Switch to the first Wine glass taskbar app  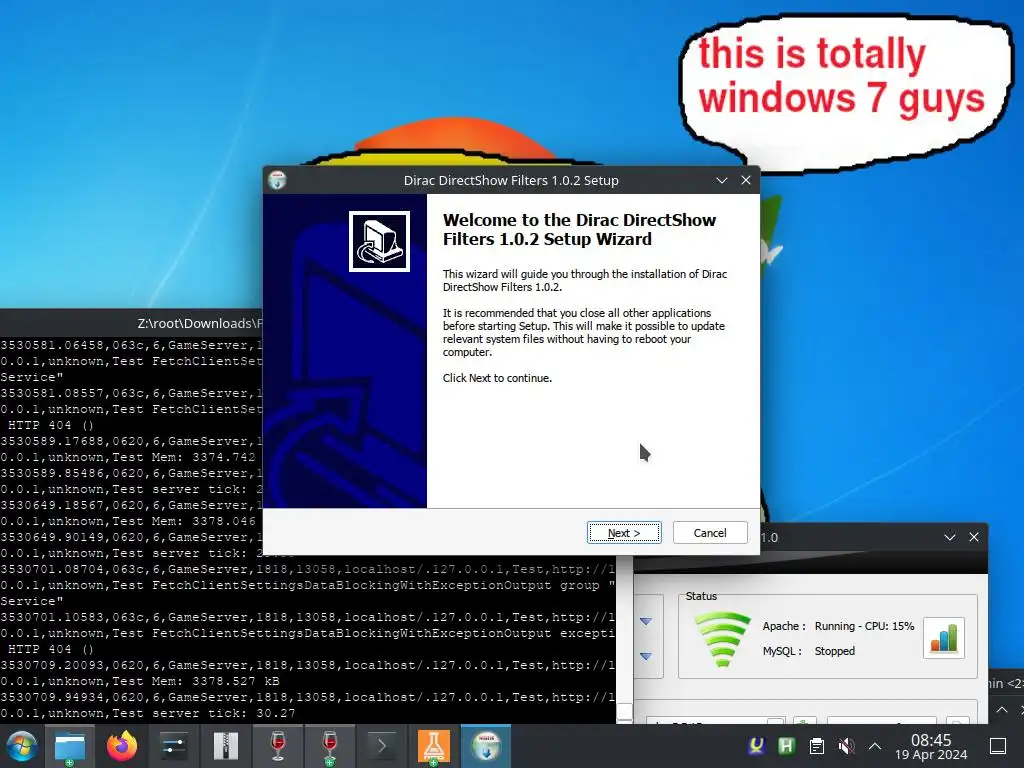[278, 746]
